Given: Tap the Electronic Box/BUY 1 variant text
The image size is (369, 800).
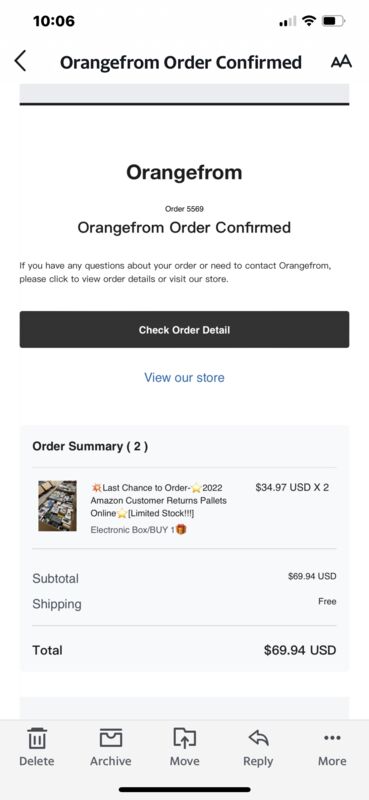Looking at the screenshot, I should tap(138, 530).
